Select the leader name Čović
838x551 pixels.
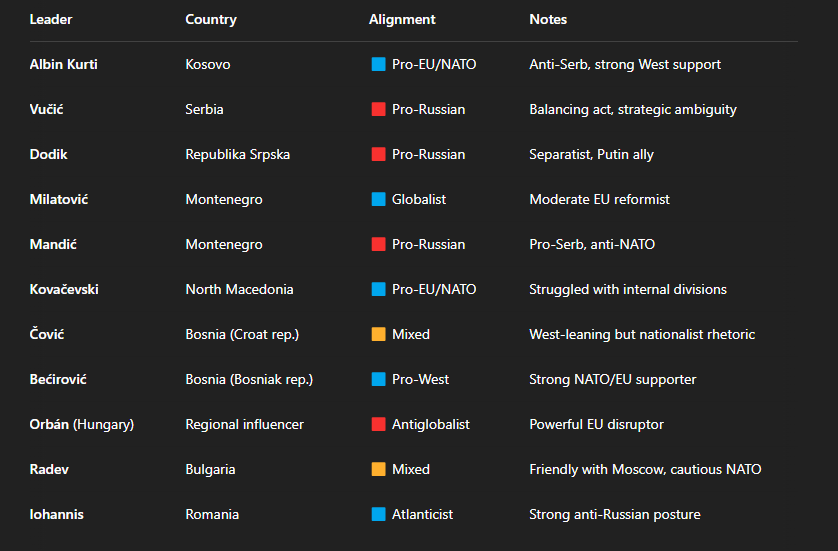coord(47,334)
